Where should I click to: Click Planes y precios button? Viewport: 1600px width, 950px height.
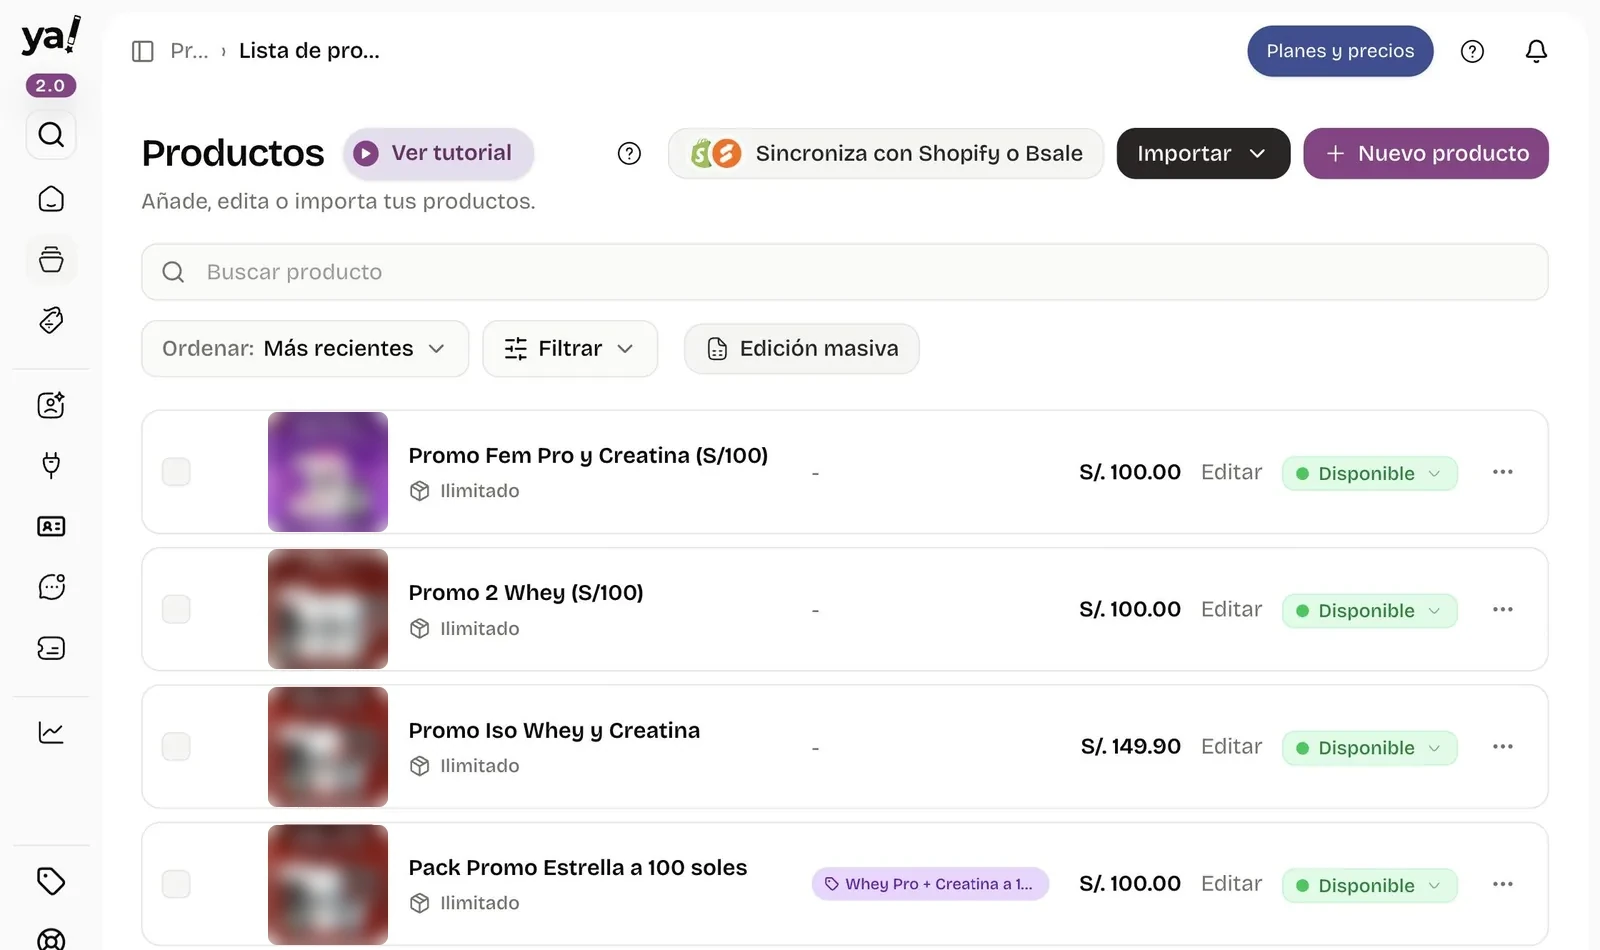coord(1340,51)
